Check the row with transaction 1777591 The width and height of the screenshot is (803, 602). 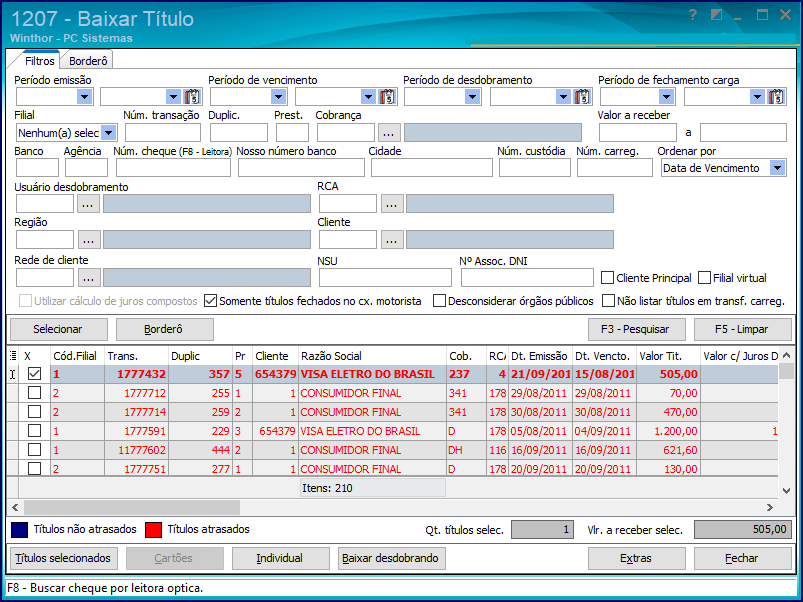click(34, 431)
